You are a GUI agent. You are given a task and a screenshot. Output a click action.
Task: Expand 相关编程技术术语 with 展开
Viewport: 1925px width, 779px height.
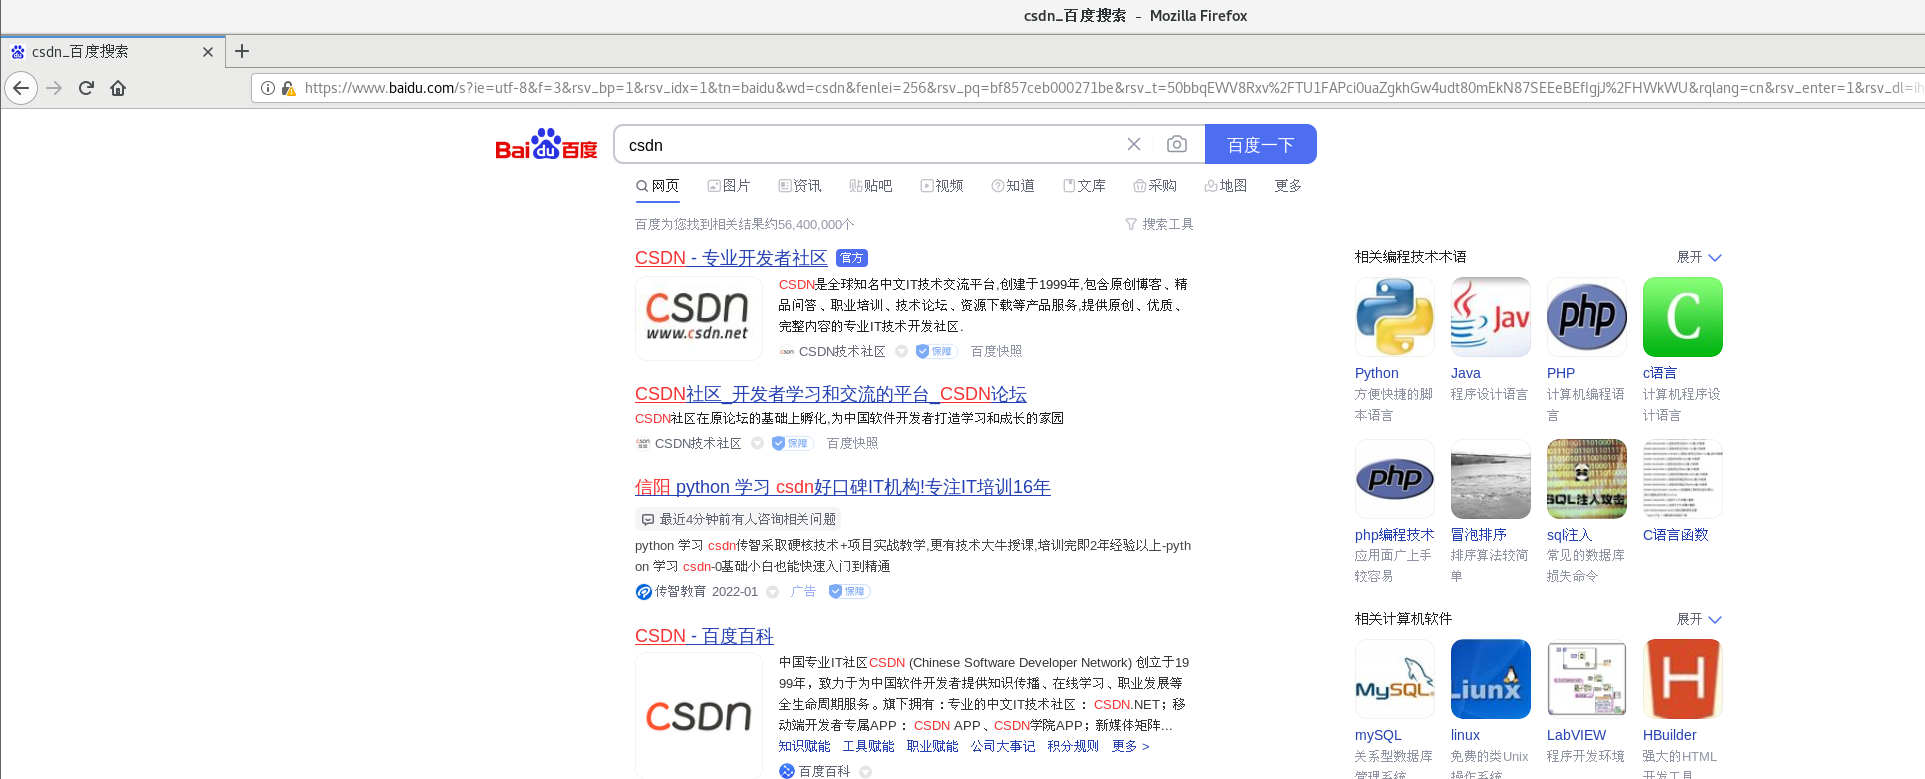(1699, 257)
